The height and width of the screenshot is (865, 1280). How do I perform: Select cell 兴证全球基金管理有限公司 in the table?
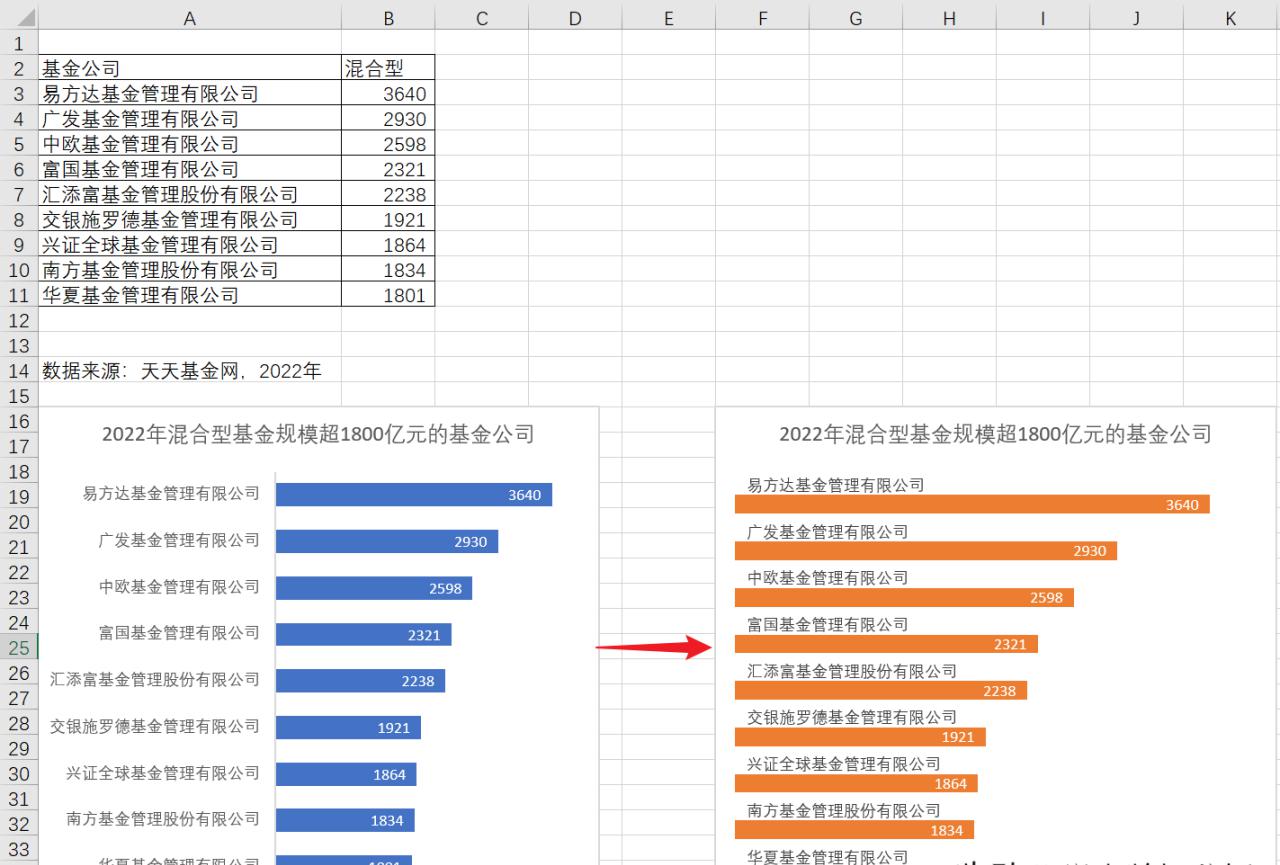point(190,245)
